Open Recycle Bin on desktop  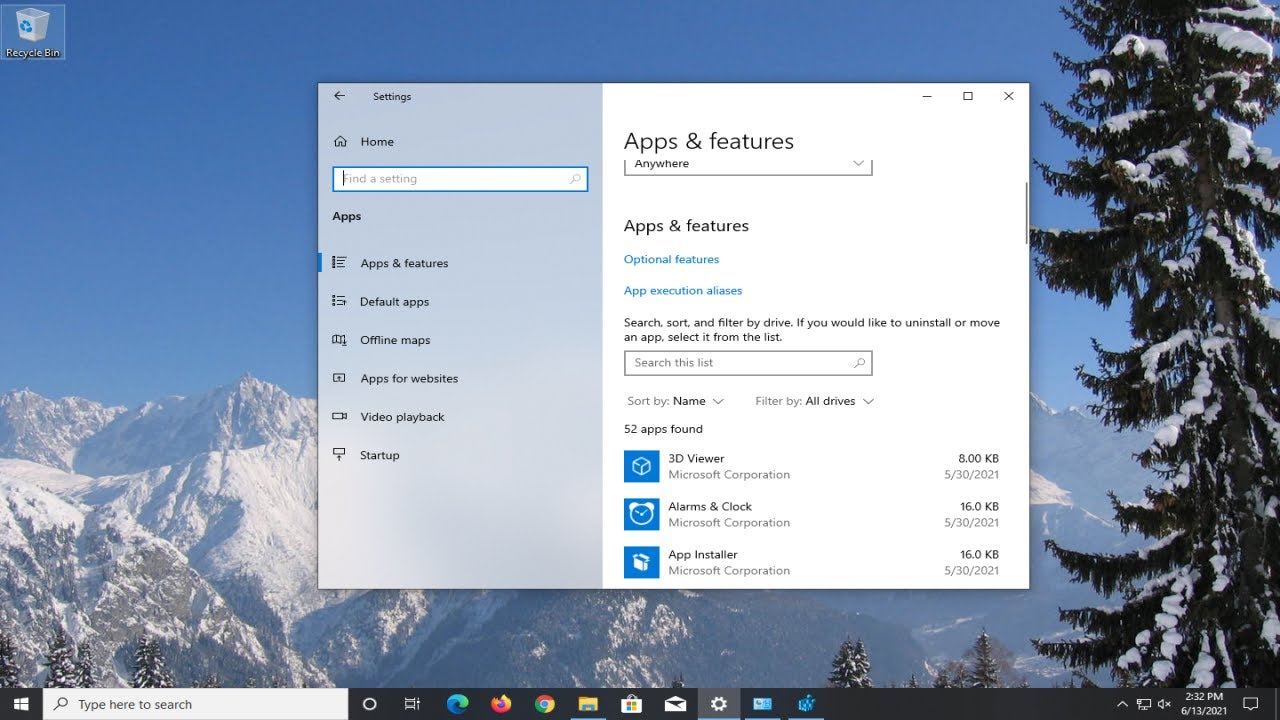pyautogui.click(x=33, y=32)
